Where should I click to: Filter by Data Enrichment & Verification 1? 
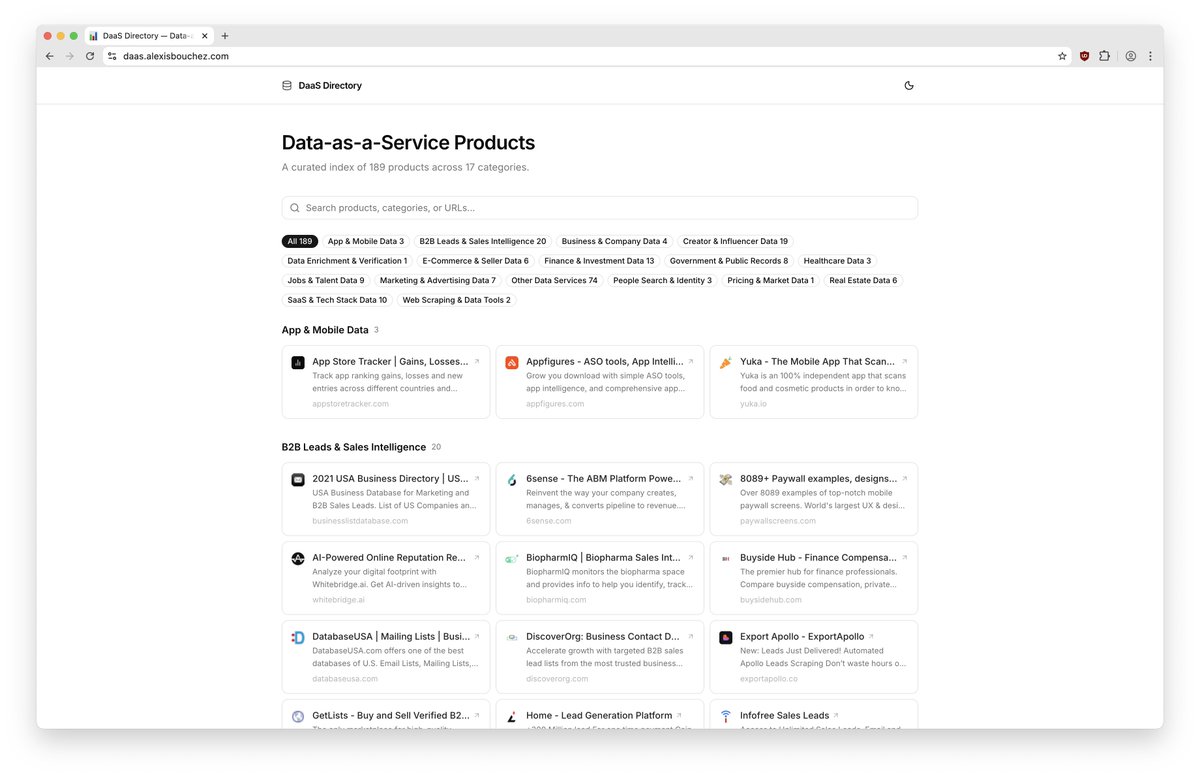(x=347, y=261)
